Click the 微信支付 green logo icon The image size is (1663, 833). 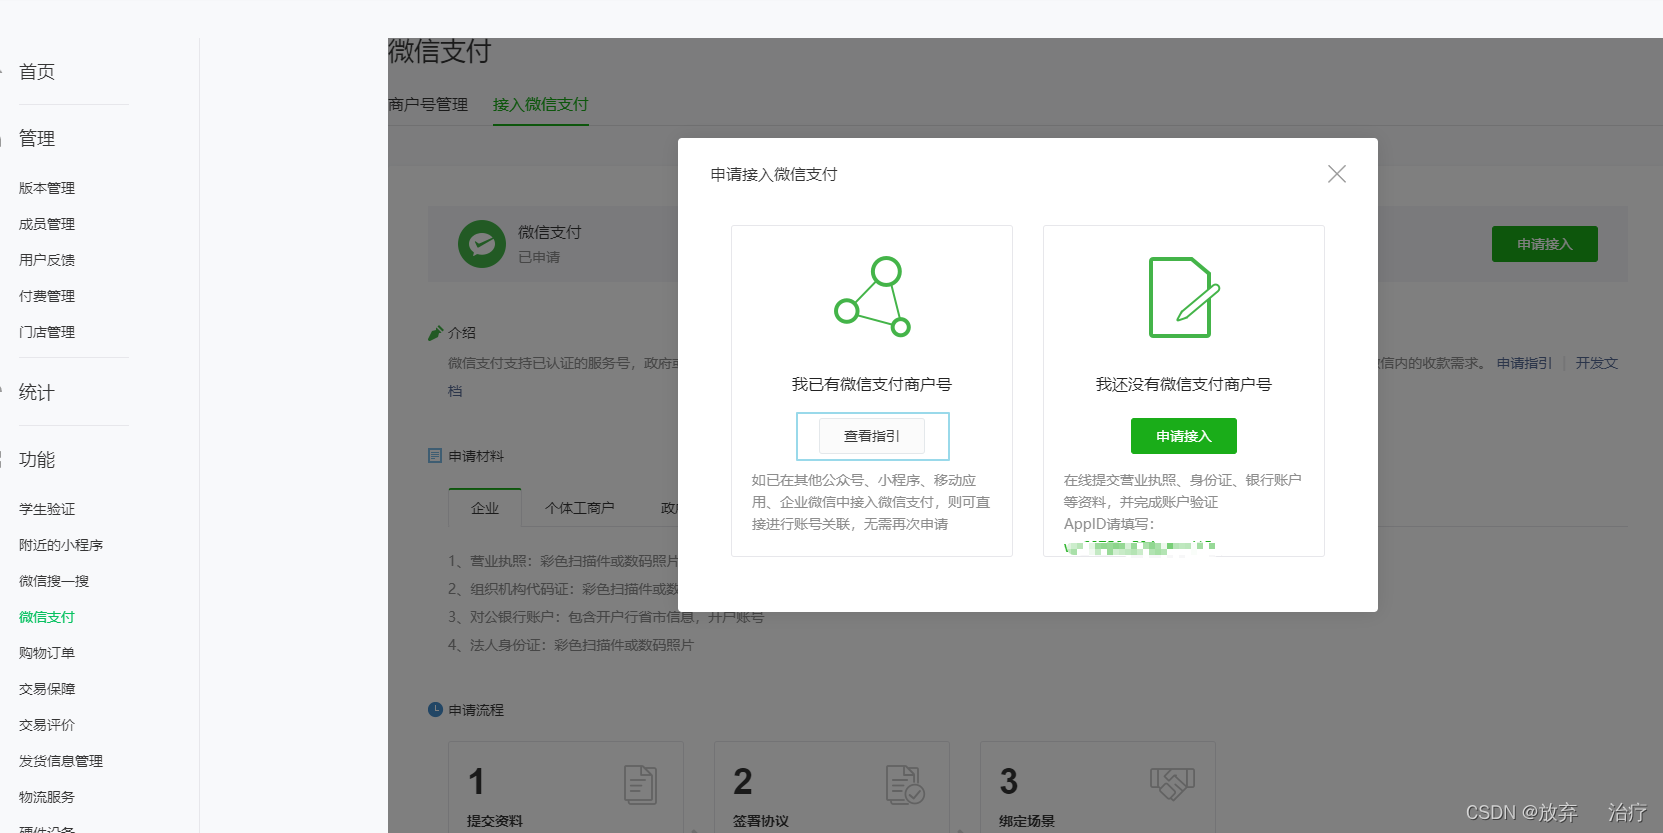pyautogui.click(x=482, y=244)
